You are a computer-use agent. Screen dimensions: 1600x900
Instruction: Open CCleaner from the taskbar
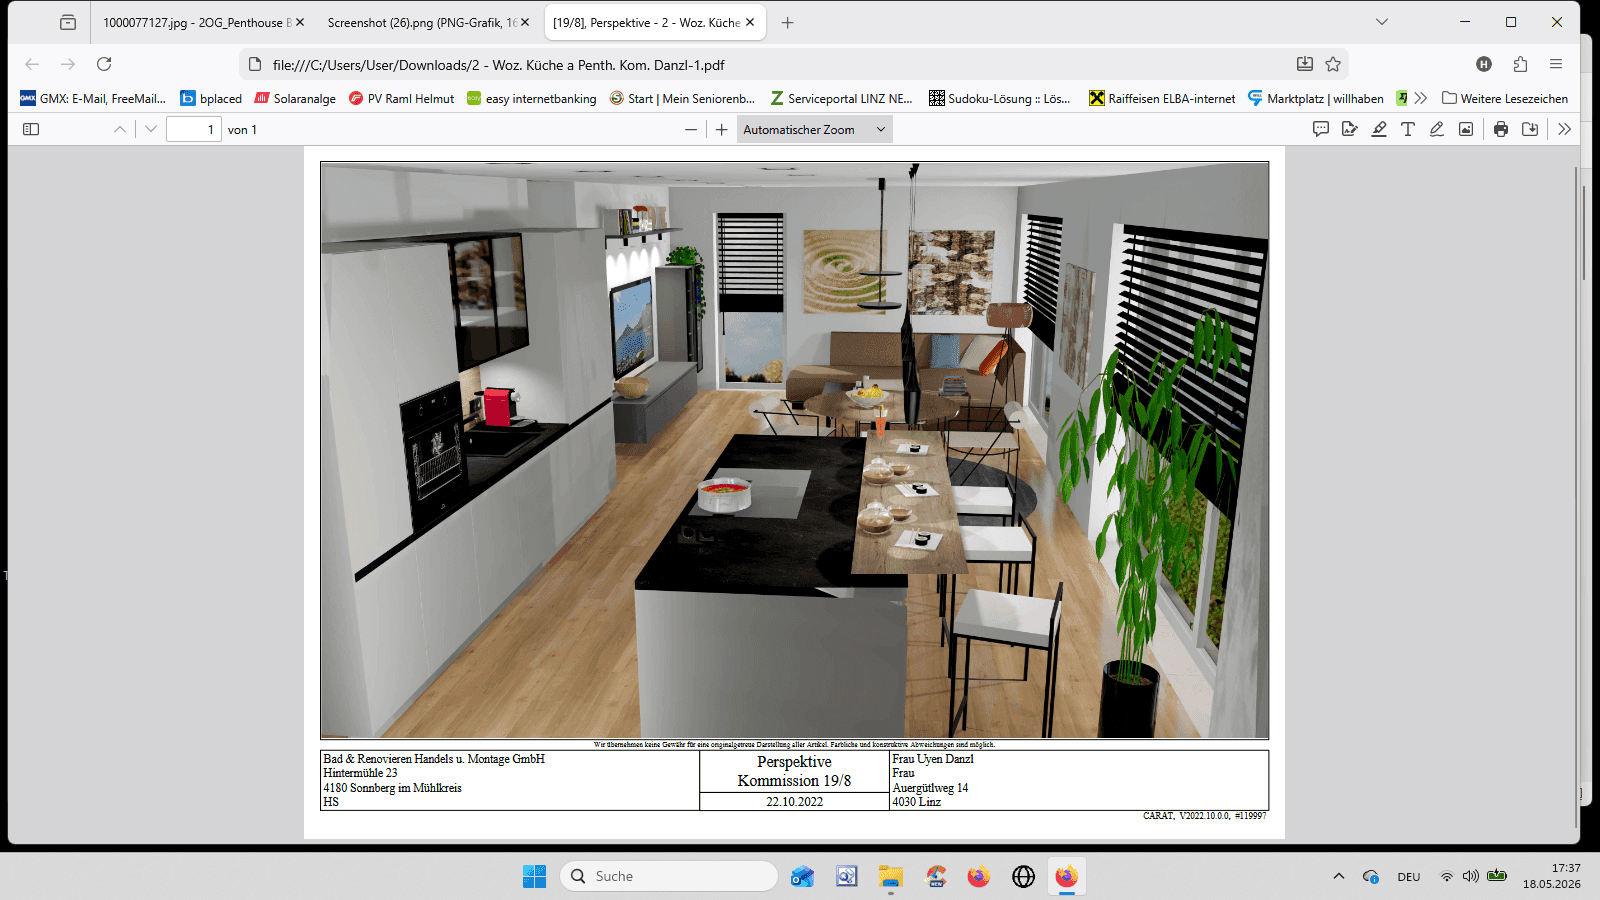coord(936,876)
